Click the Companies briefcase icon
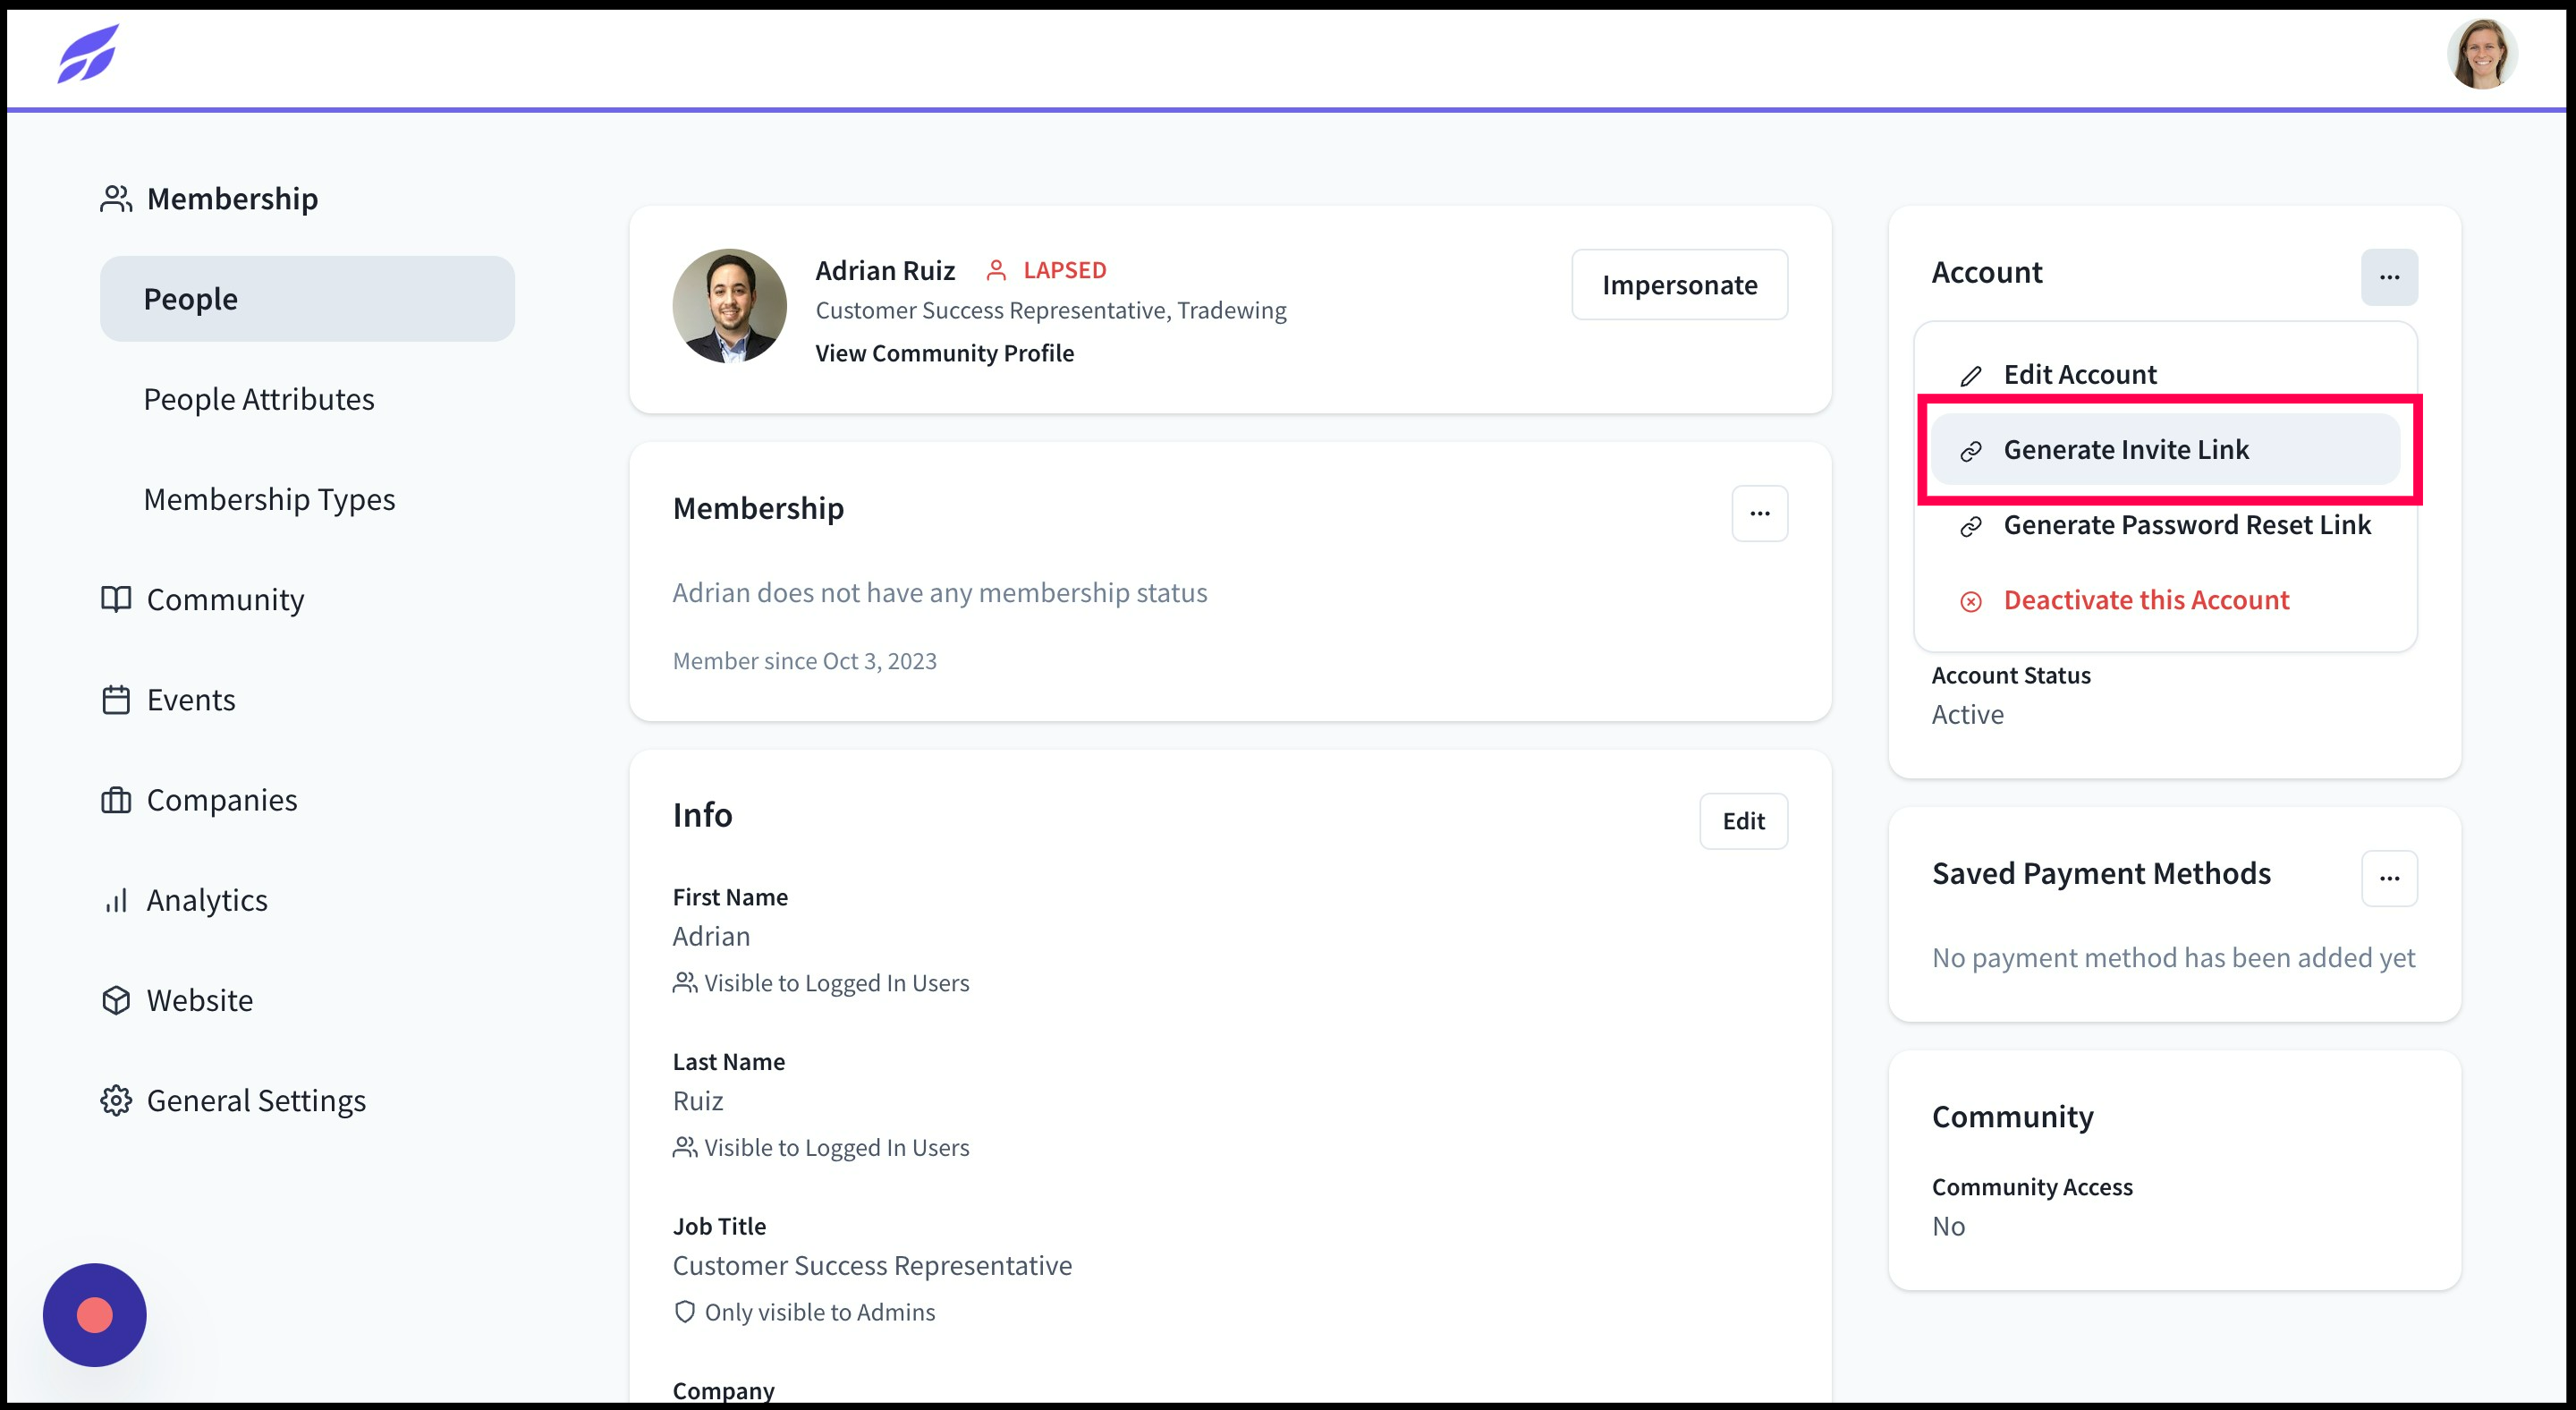This screenshot has width=2576, height=1410. [116, 800]
